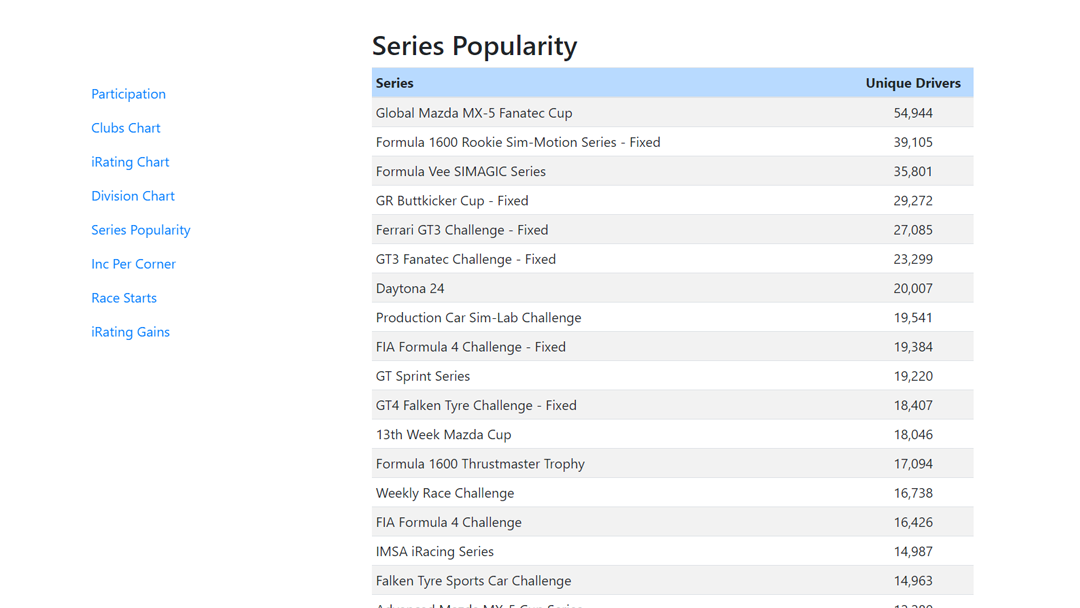Open the Division Chart page
Screen dimensions: 1080x608
click(132, 195)
